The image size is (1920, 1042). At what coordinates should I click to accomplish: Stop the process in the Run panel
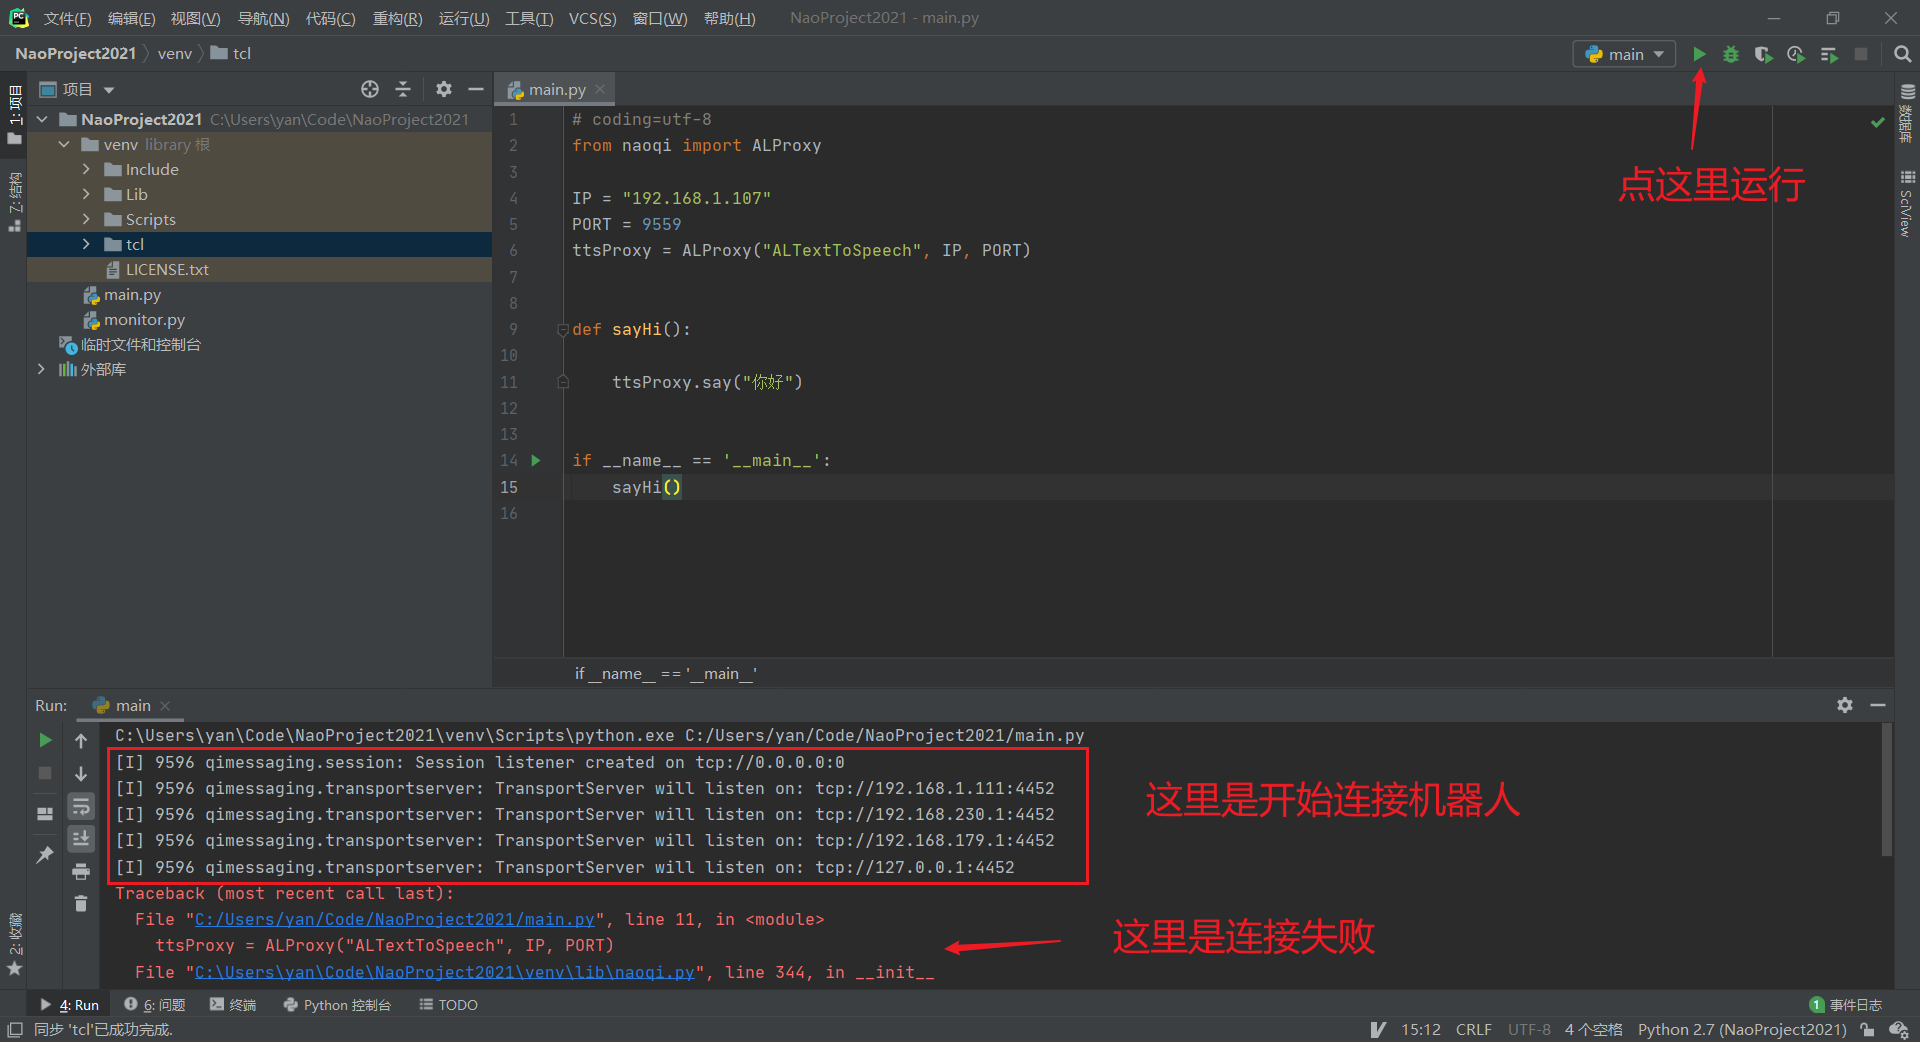coord(45,773)
